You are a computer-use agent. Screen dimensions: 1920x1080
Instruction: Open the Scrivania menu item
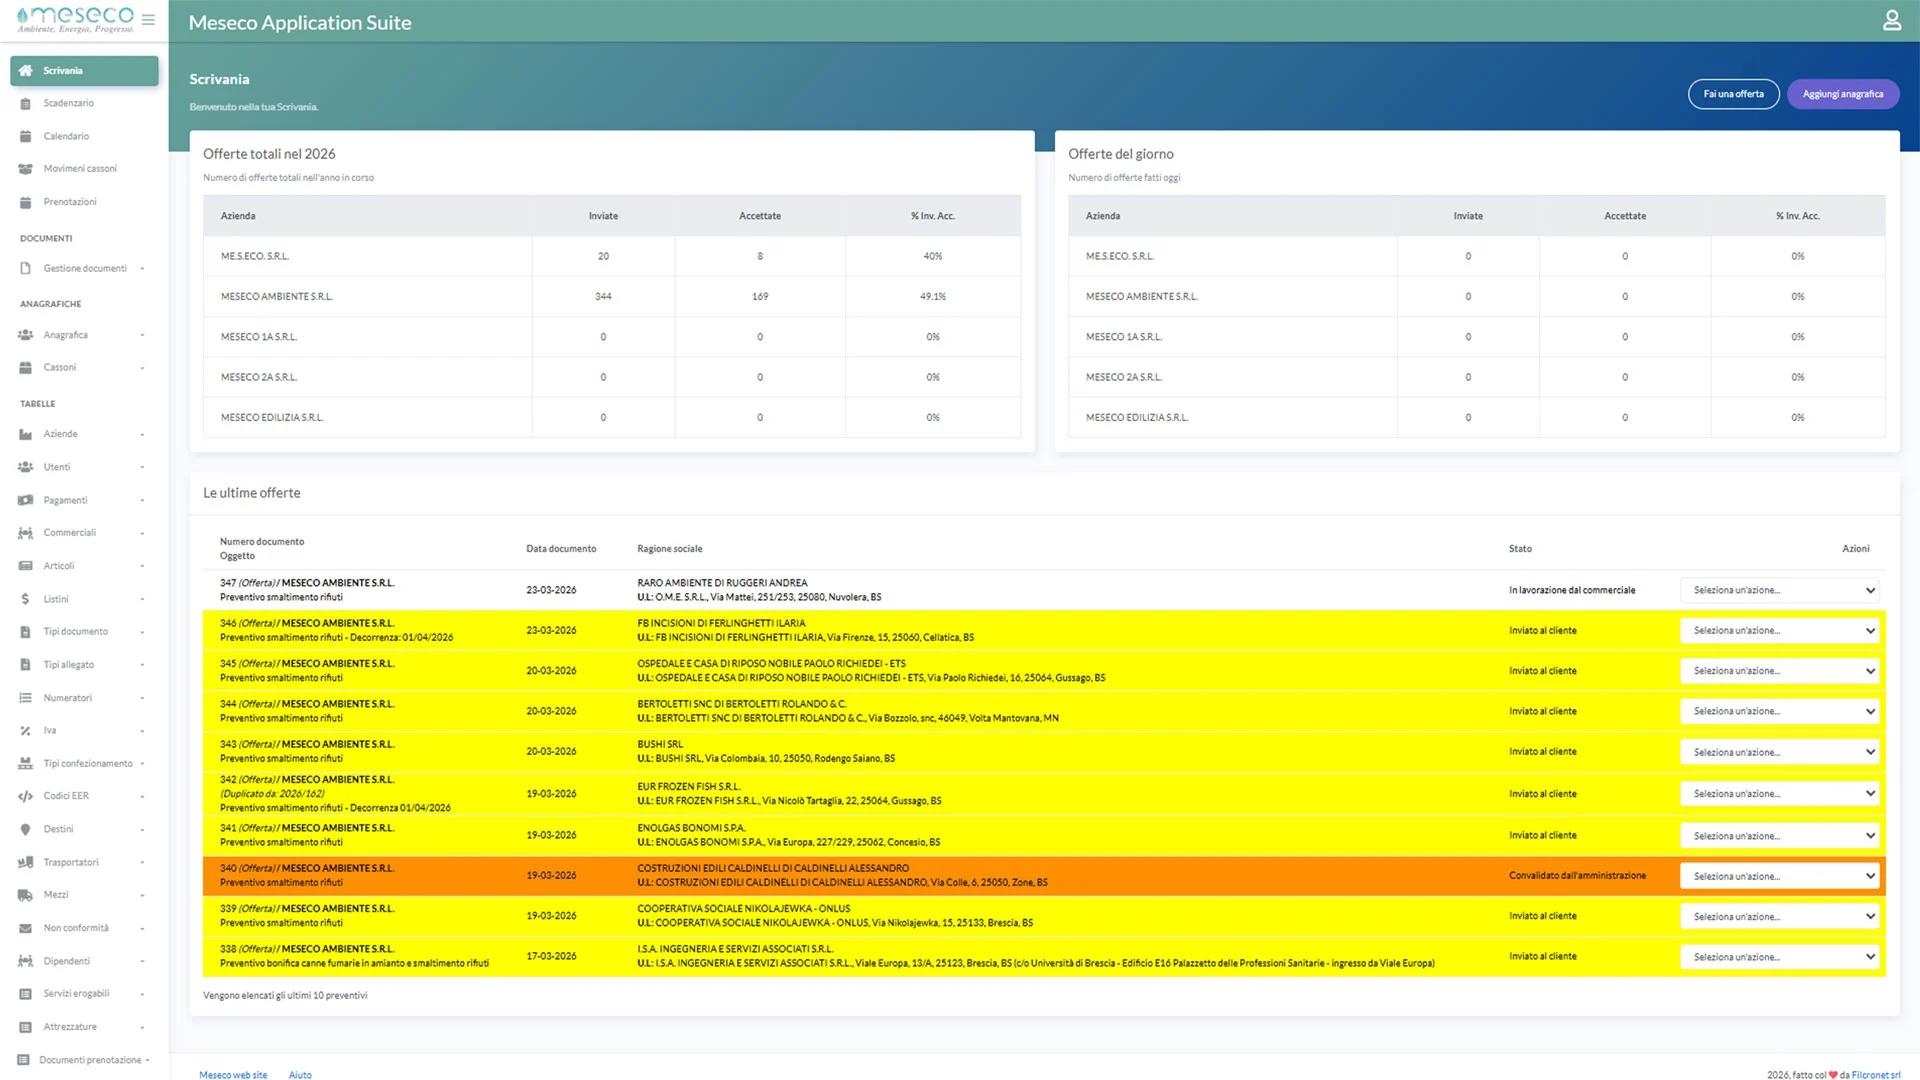84,71
